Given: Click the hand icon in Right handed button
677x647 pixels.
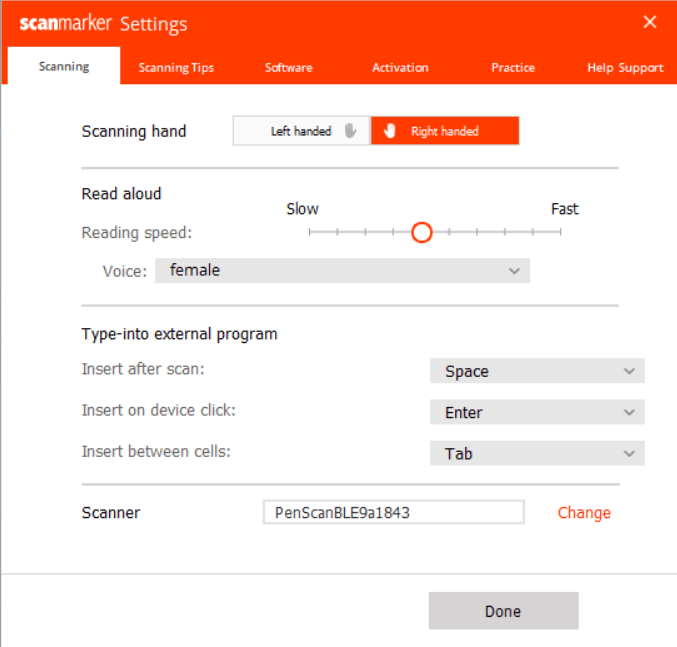Looking at the screenshot, I should (391, 131).
